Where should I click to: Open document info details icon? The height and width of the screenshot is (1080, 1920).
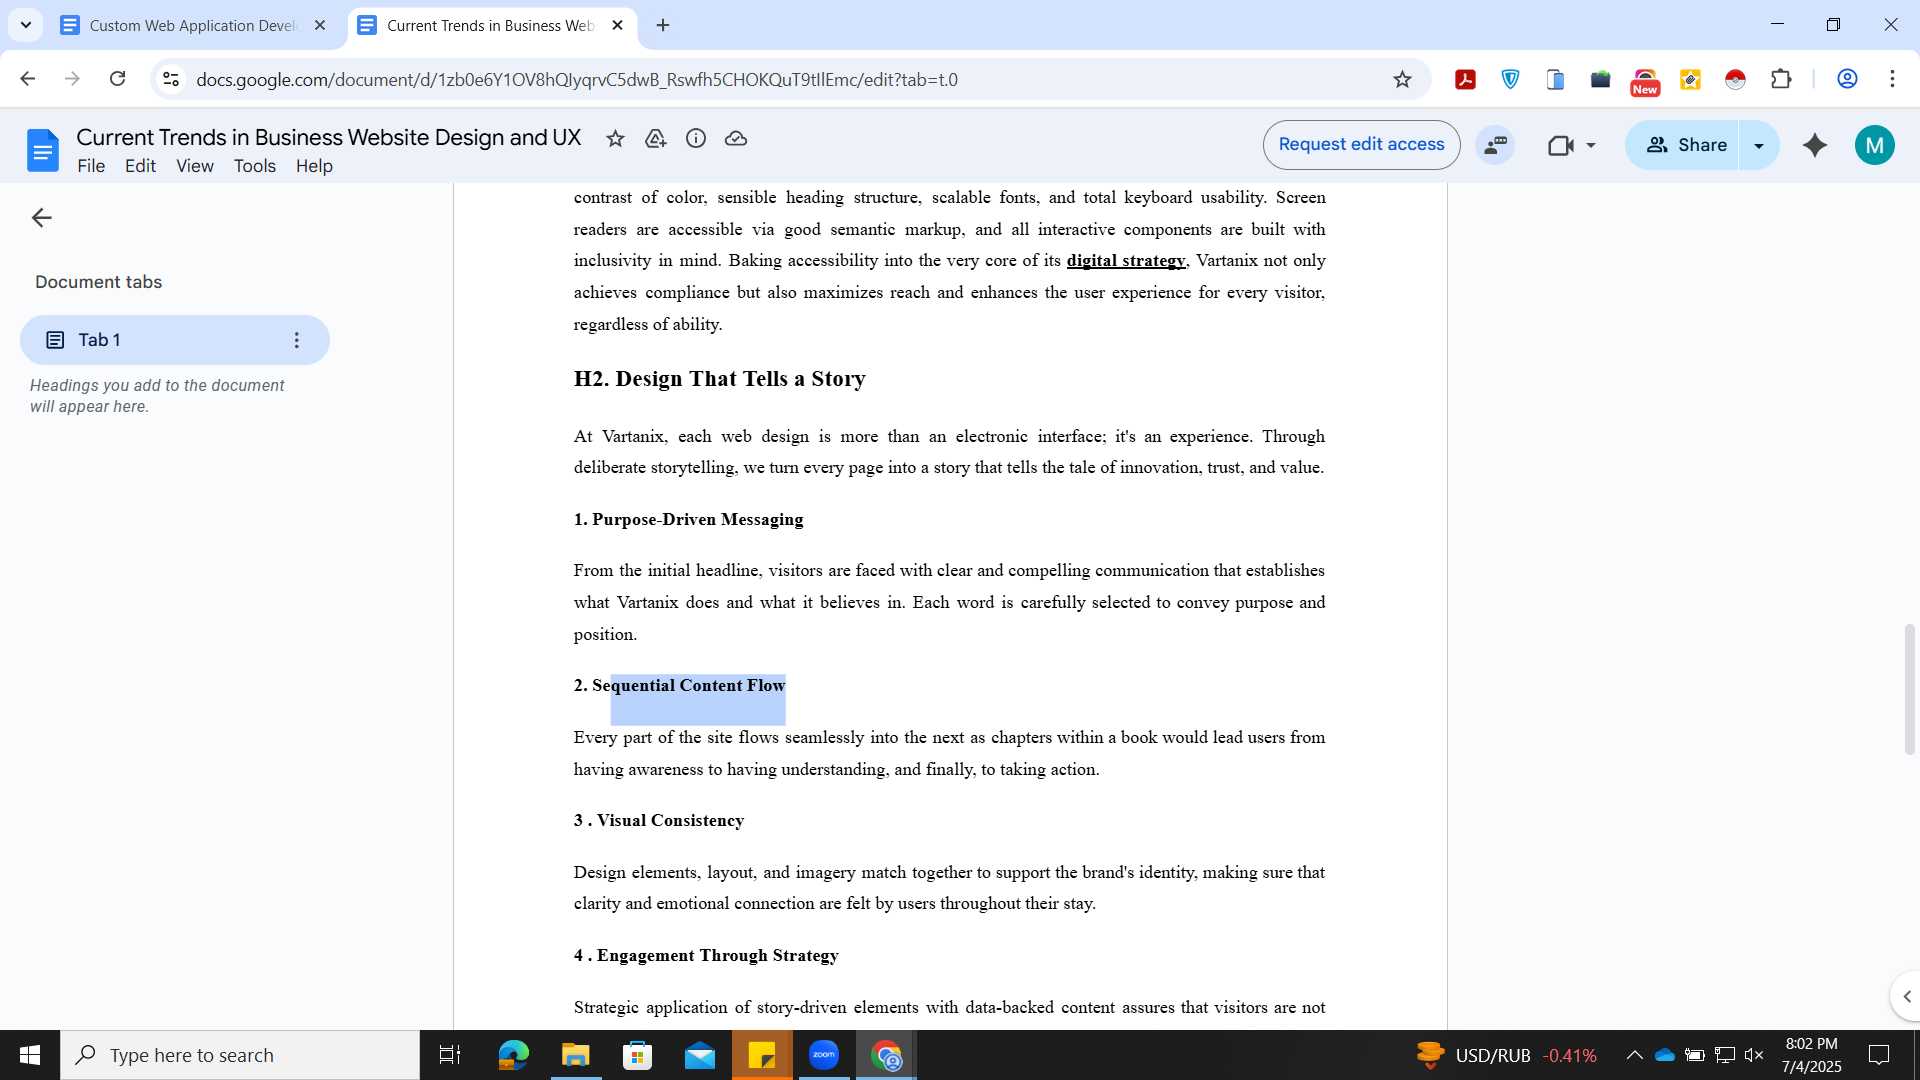point(696,139)
